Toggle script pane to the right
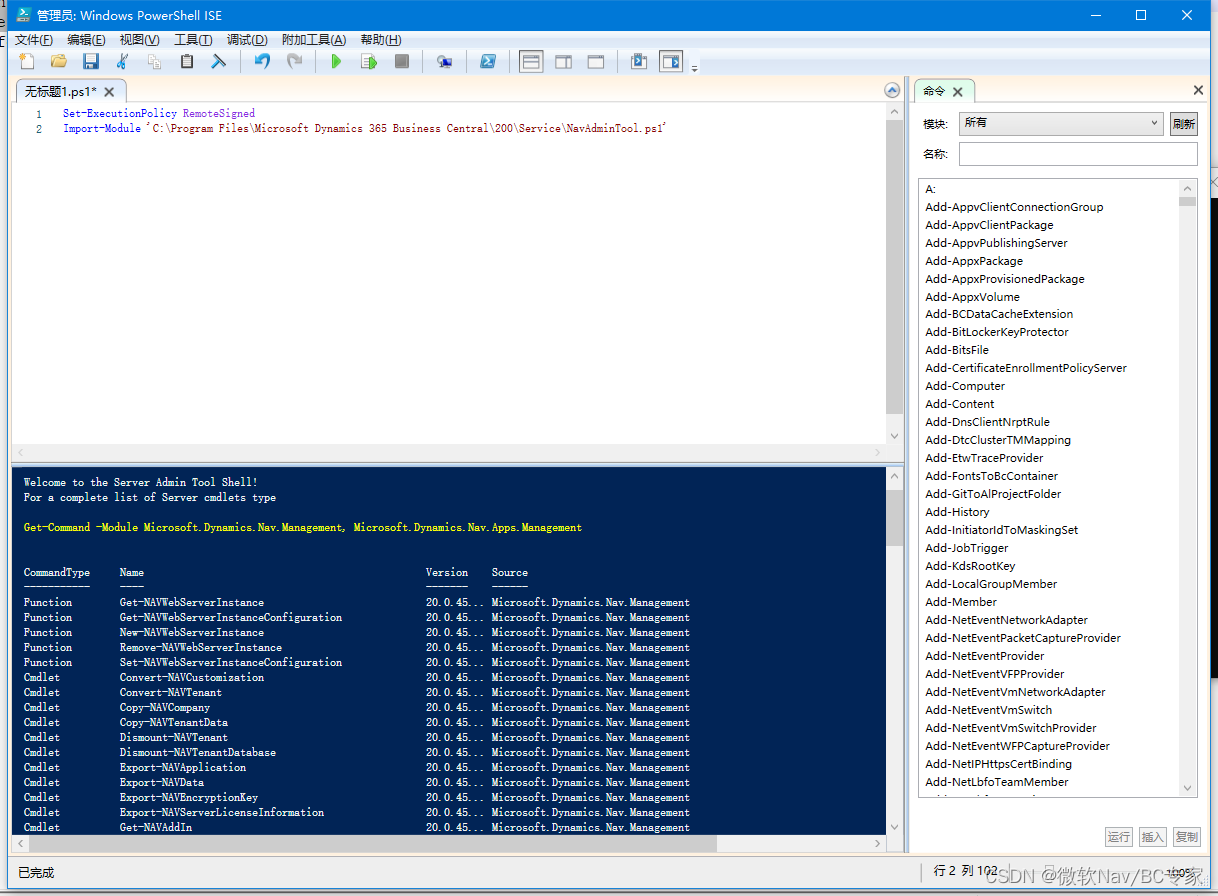 563,61
